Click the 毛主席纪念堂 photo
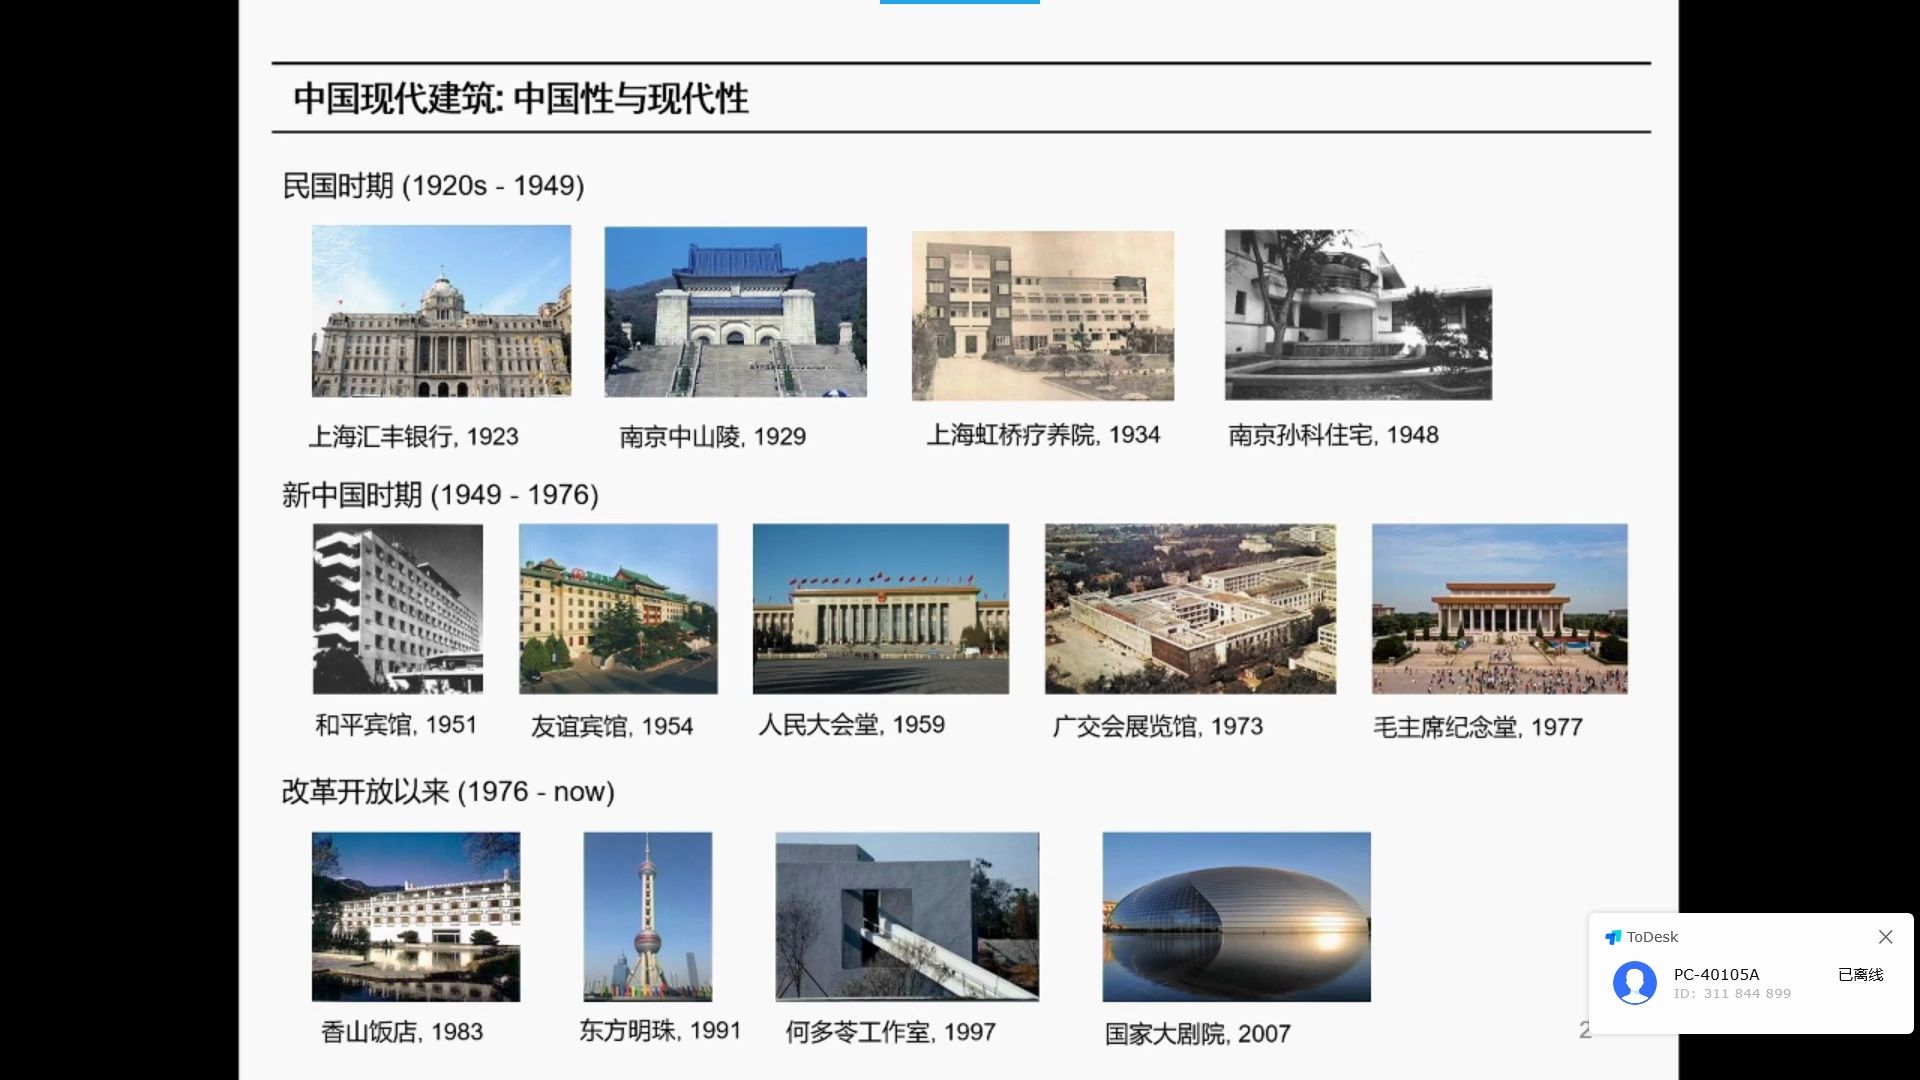Screen dimensions: 1920x1080 (1499, 609)
